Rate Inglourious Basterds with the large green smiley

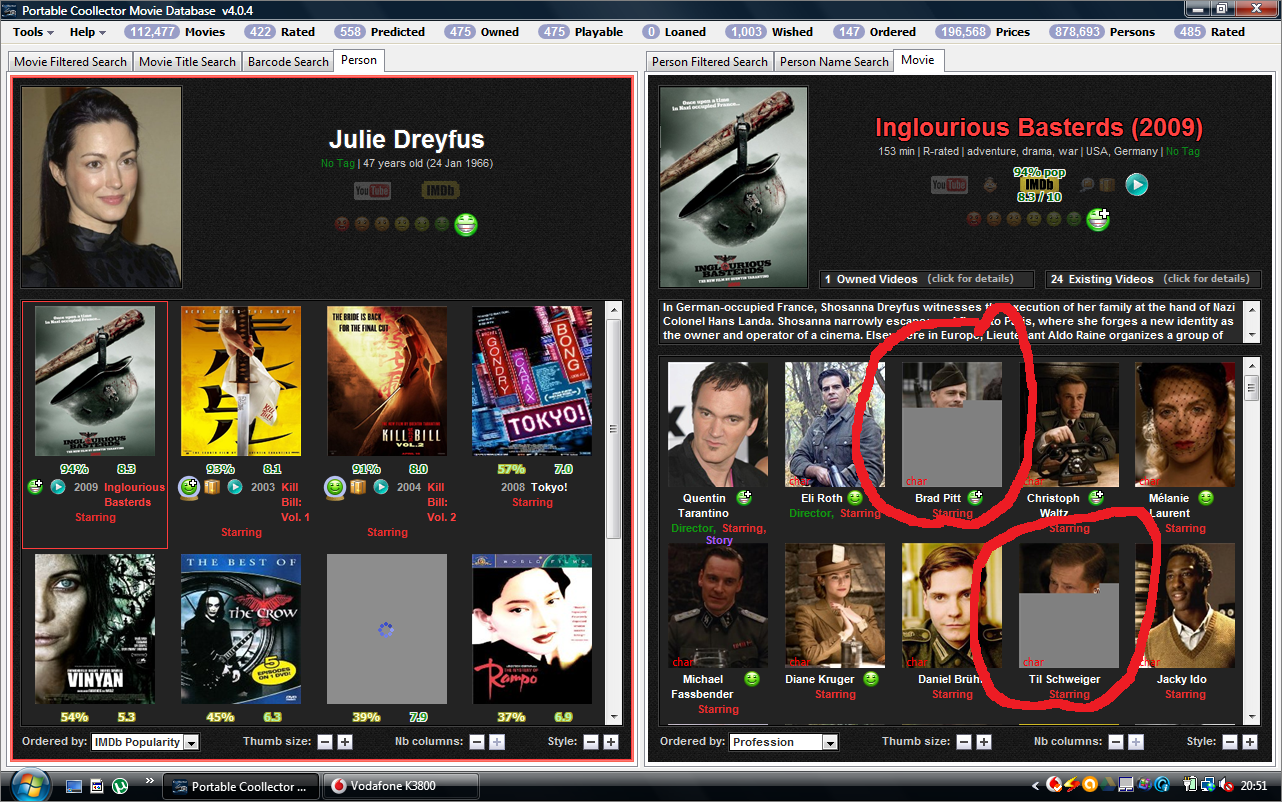[1098, 219]
